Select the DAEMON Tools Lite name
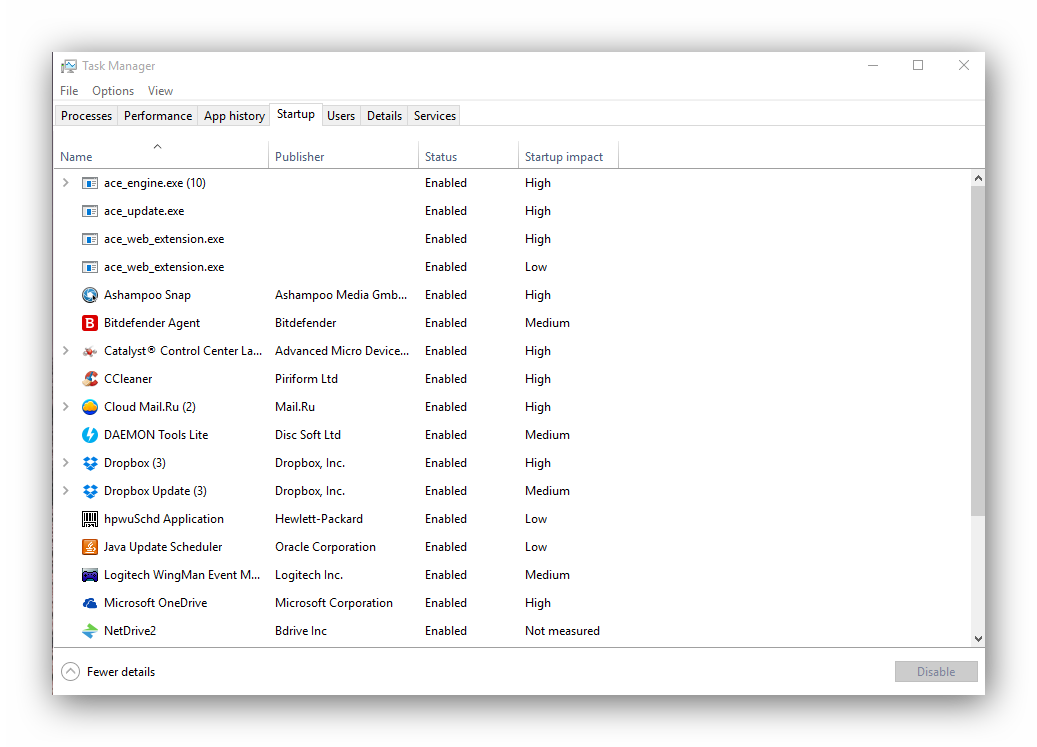 click(x=156, y=435)
